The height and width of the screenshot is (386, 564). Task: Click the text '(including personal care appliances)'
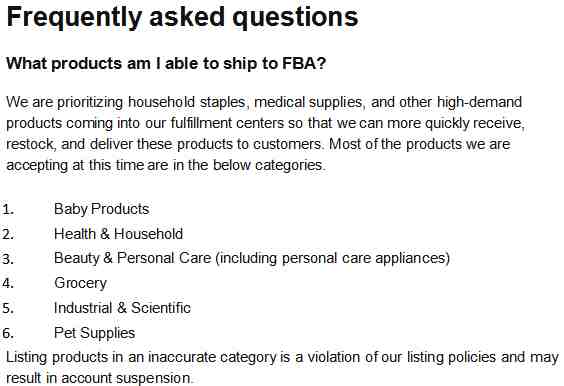point(333,258)
